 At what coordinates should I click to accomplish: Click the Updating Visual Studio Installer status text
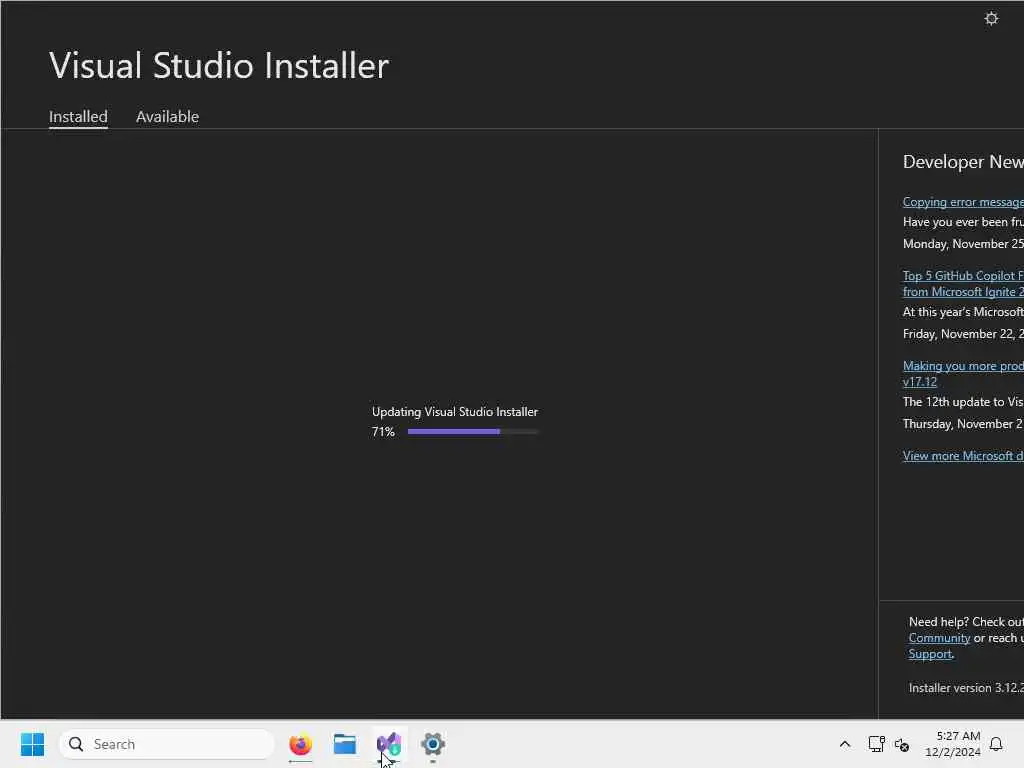coord(455,411)
